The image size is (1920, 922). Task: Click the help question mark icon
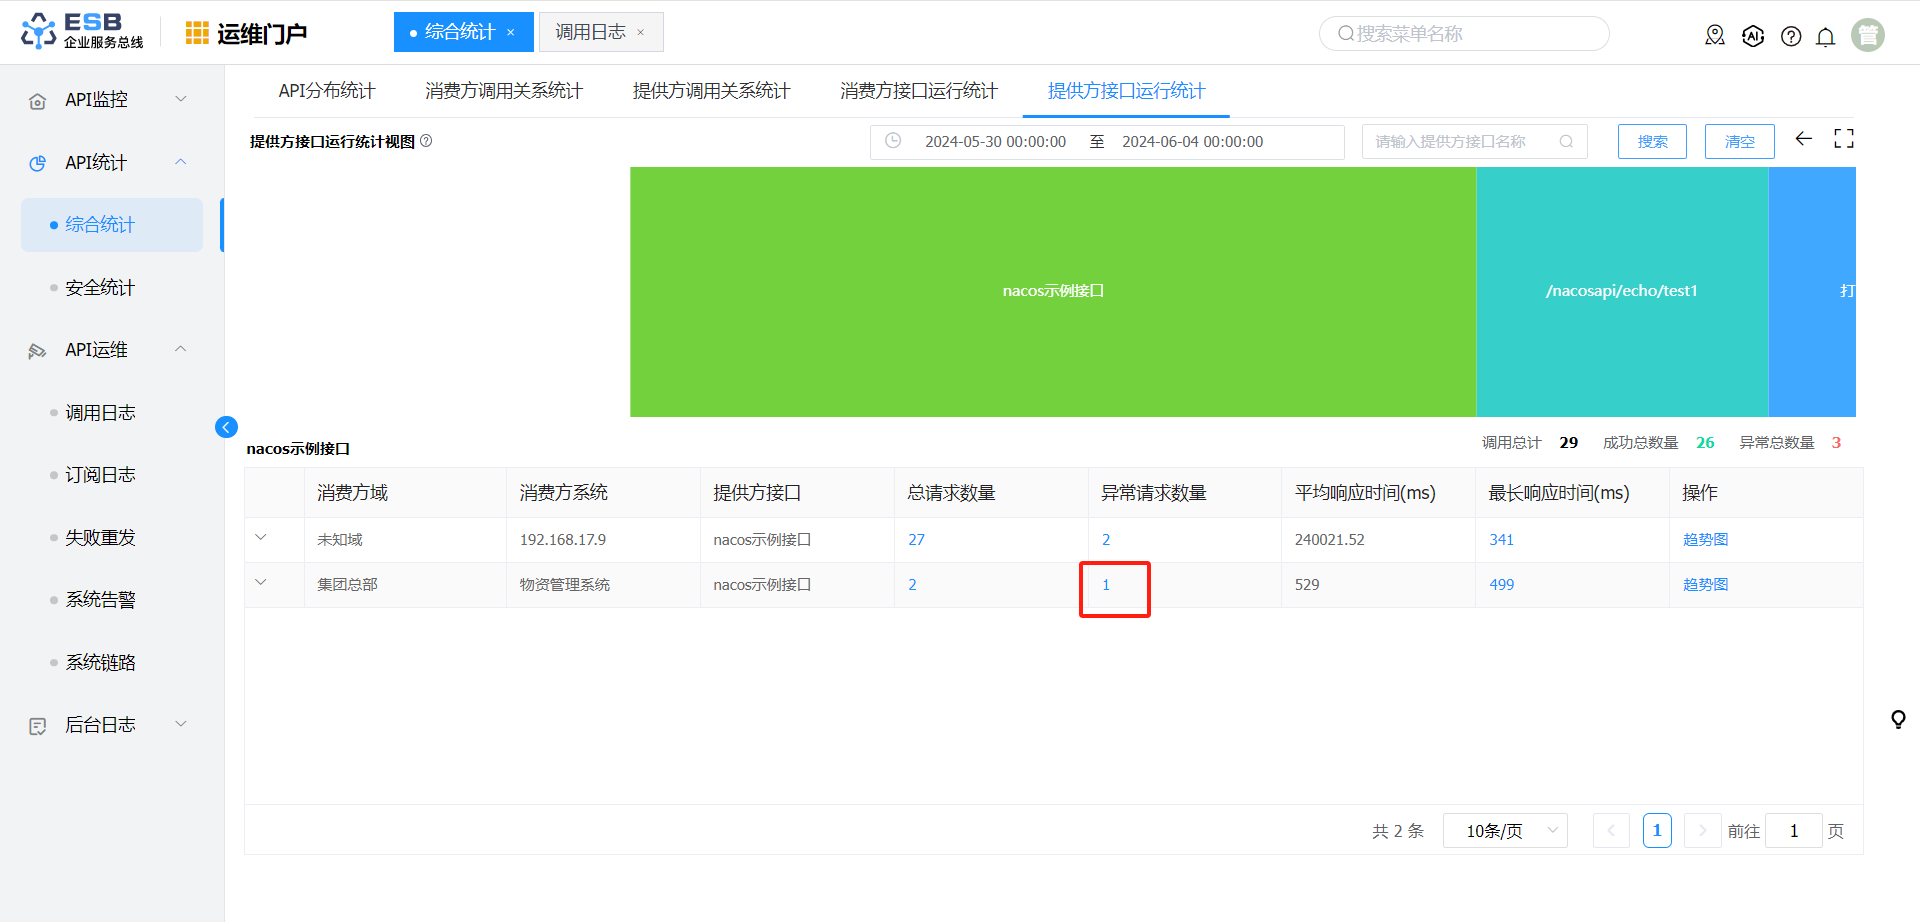pyautogui.click(x=1791, y=36)
